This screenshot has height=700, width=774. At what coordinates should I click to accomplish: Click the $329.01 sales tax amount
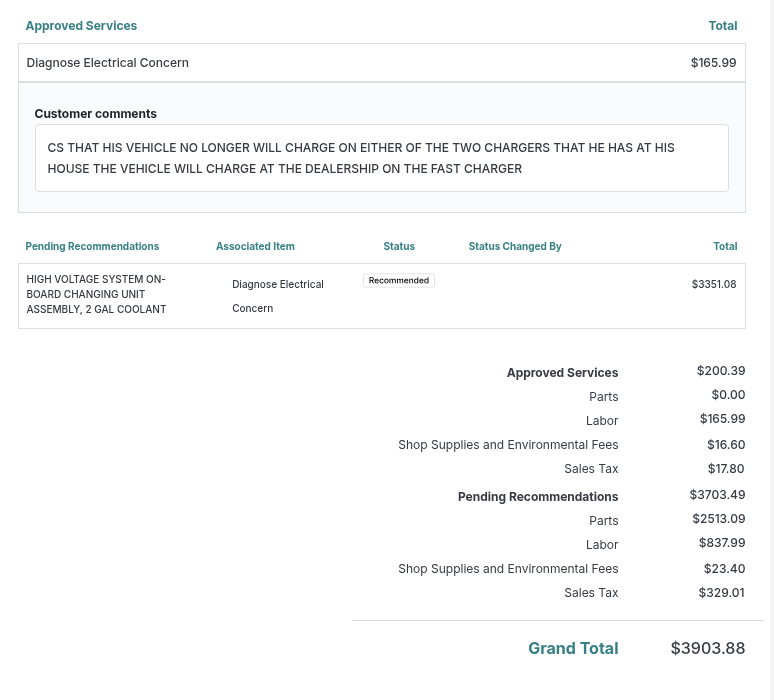[721, 593]
